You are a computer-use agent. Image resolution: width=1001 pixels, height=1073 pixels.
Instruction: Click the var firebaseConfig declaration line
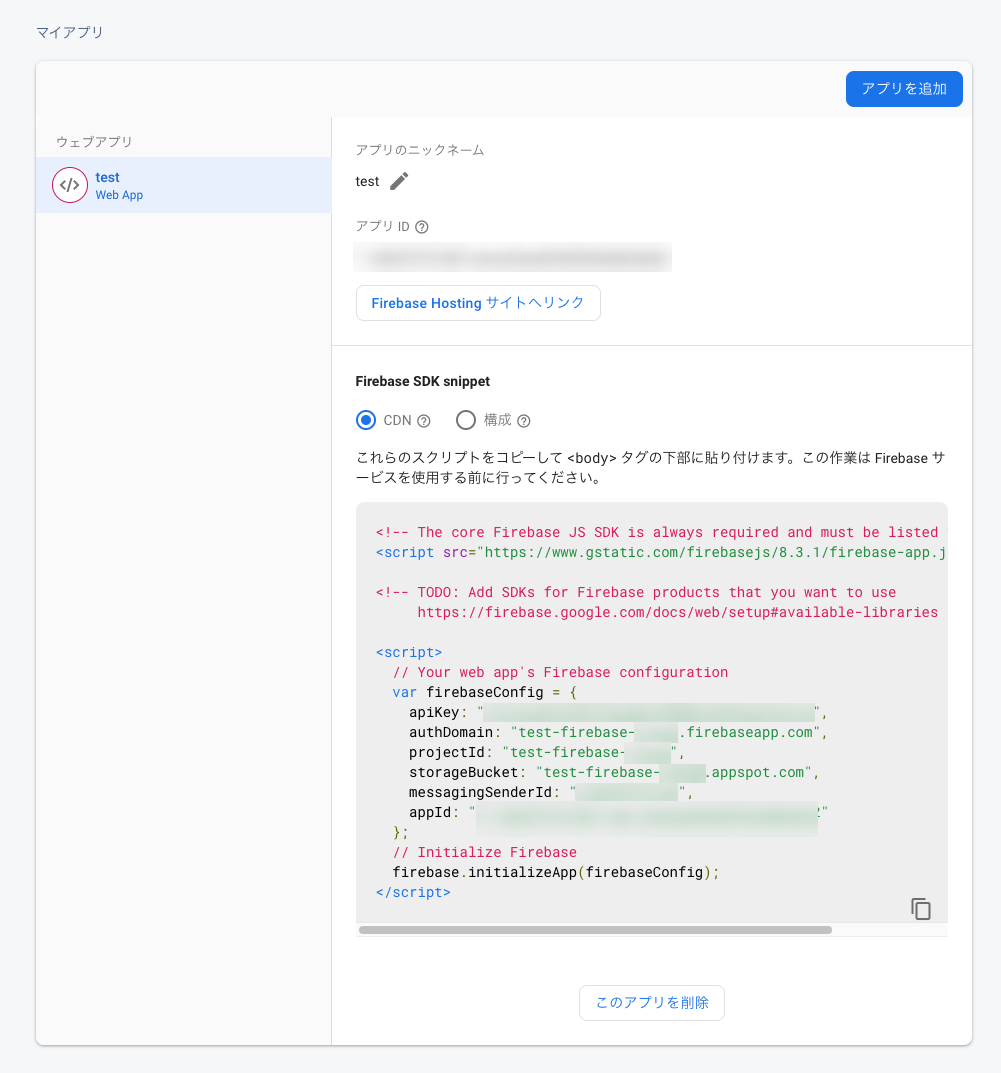484,693
